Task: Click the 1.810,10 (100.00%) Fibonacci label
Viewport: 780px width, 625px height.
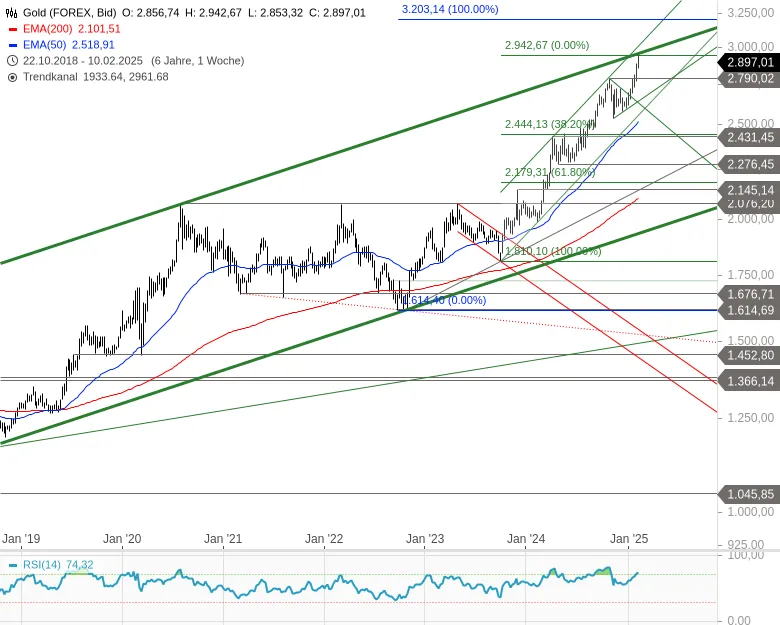Action: (553, 251)
